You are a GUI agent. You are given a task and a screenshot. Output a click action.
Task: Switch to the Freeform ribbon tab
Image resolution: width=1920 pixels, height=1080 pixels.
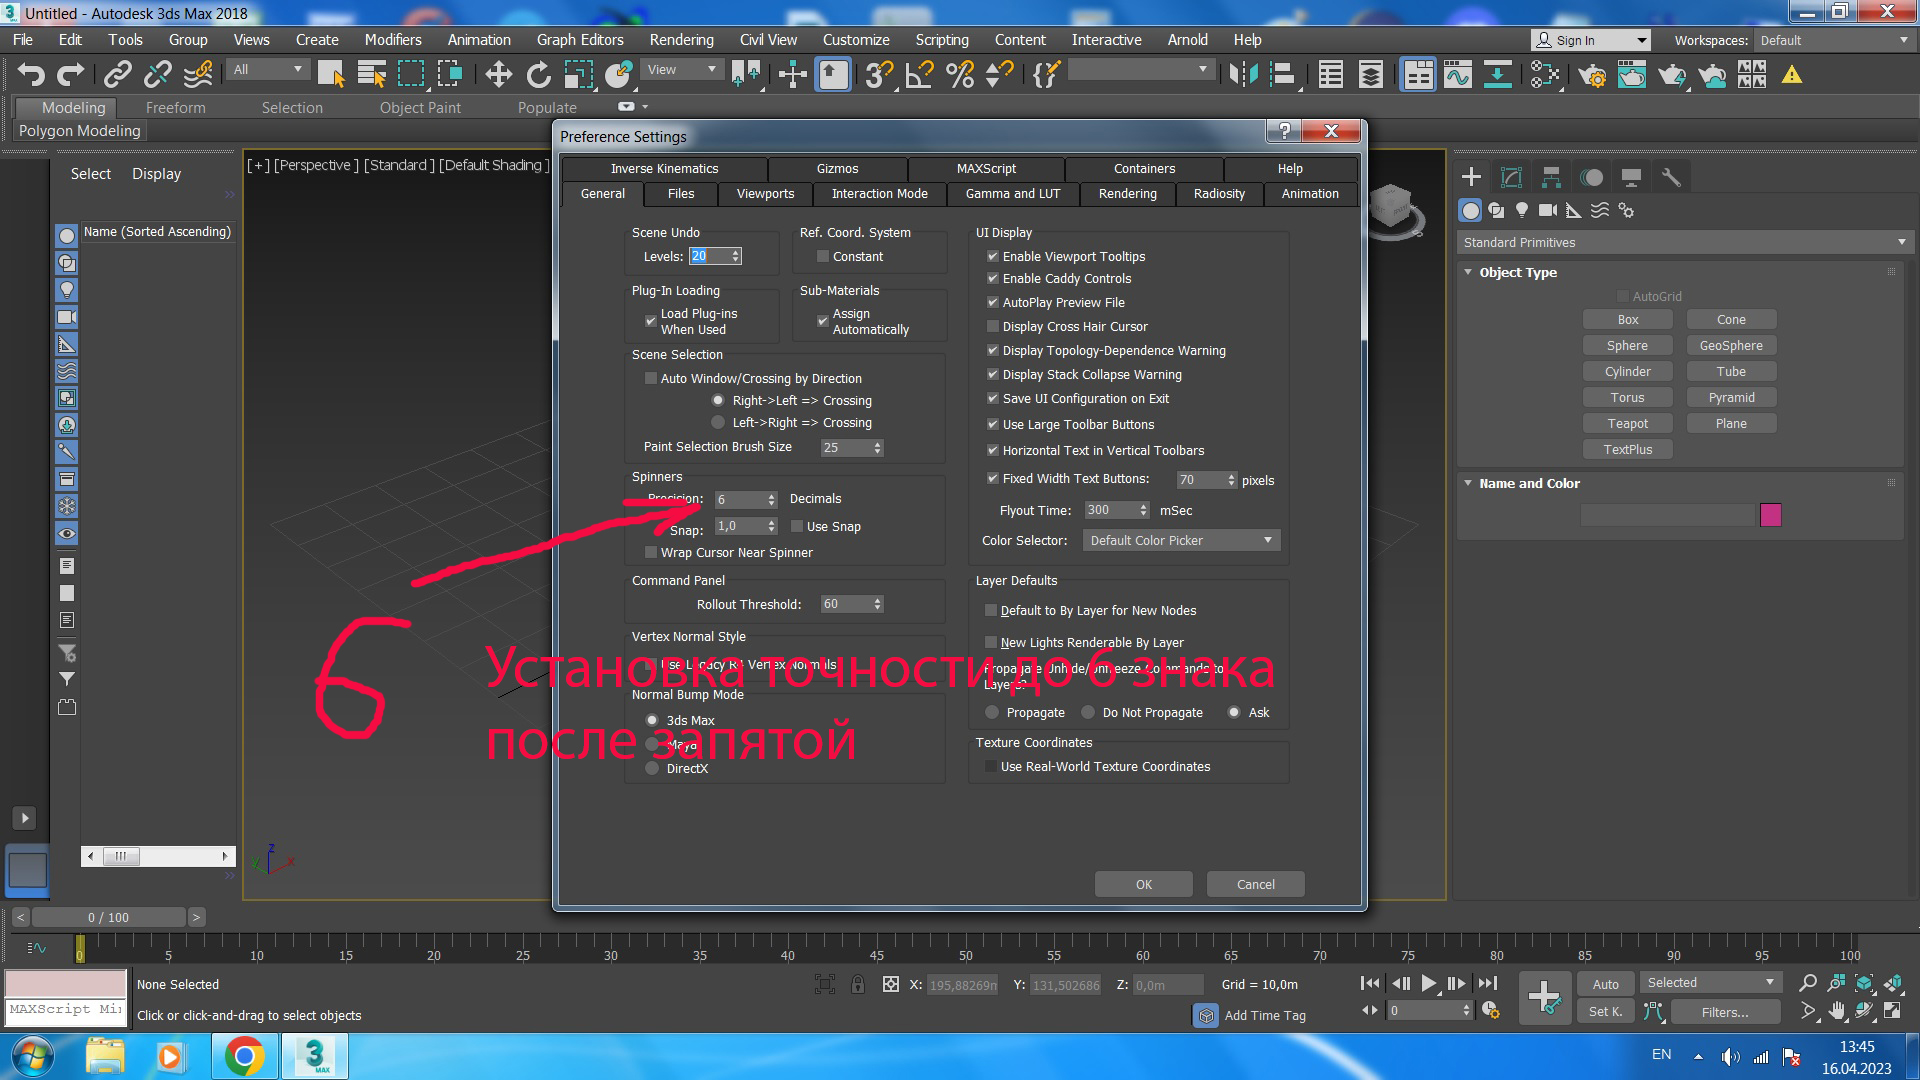pyautogui.click(x=175, y=108)
